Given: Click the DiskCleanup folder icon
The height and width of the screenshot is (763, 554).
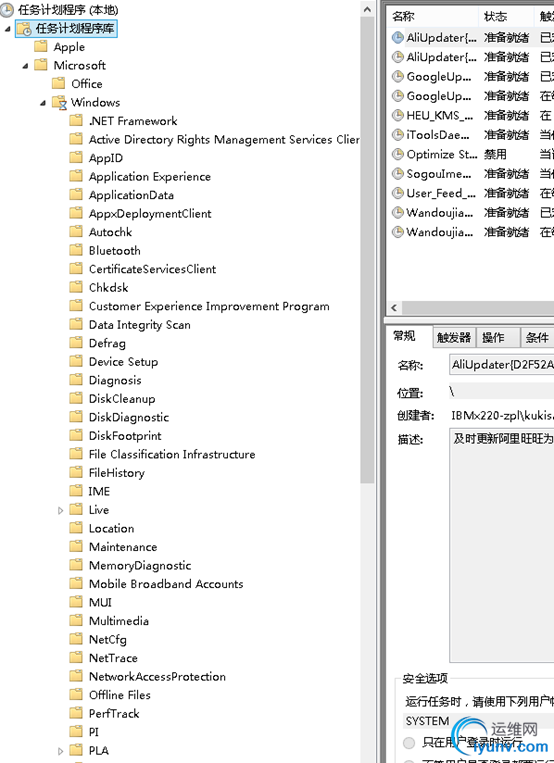Looking at the screenshot, I should [x=76, y=399].
